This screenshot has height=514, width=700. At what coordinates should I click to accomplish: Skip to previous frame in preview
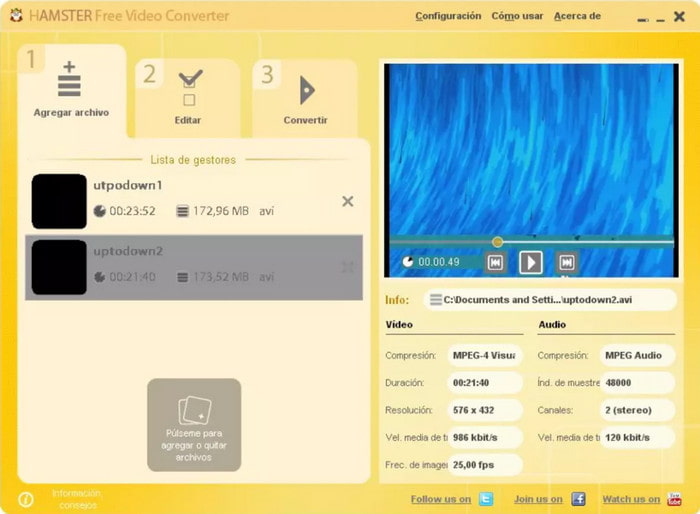[x=495, y=262]
